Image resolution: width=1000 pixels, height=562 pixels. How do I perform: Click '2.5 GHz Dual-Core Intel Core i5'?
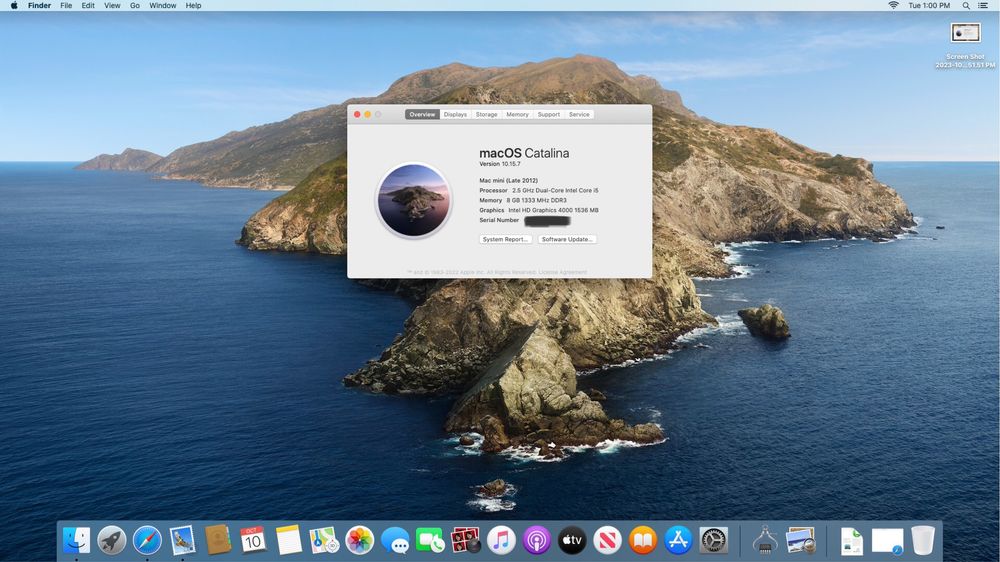coord(555,190)
